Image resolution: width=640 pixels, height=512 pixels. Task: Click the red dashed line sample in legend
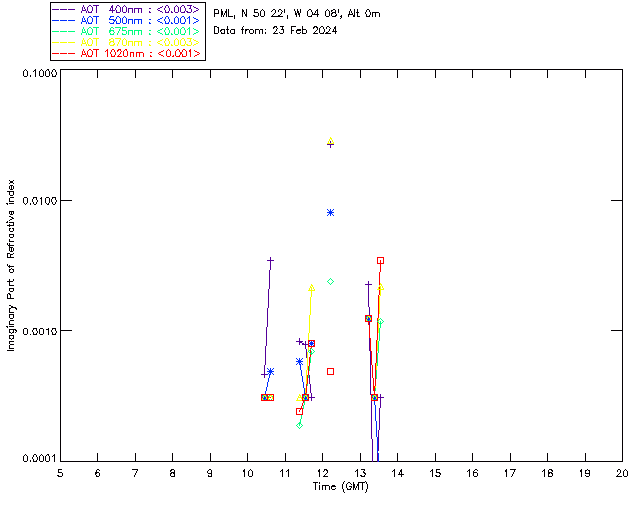tap(64, 53)
